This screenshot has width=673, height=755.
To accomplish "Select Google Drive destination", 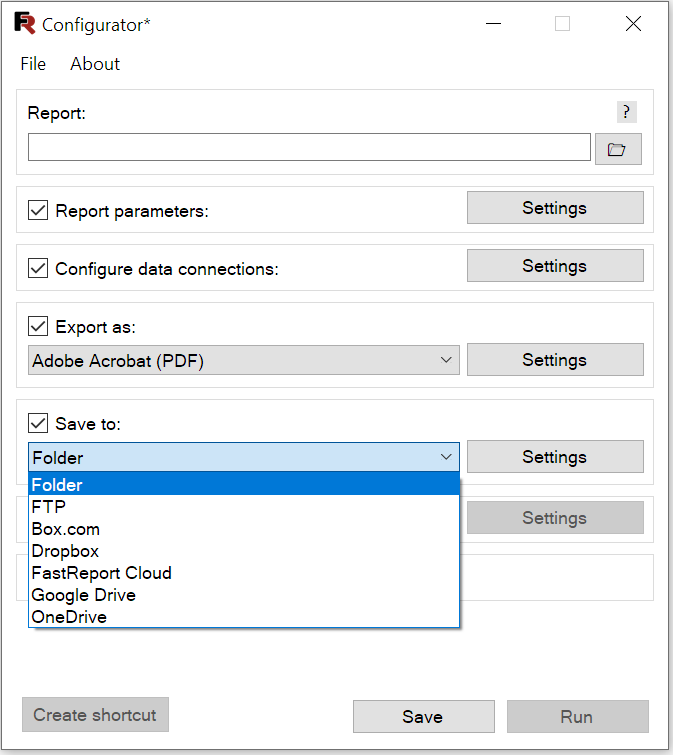I will click(244, 595).
